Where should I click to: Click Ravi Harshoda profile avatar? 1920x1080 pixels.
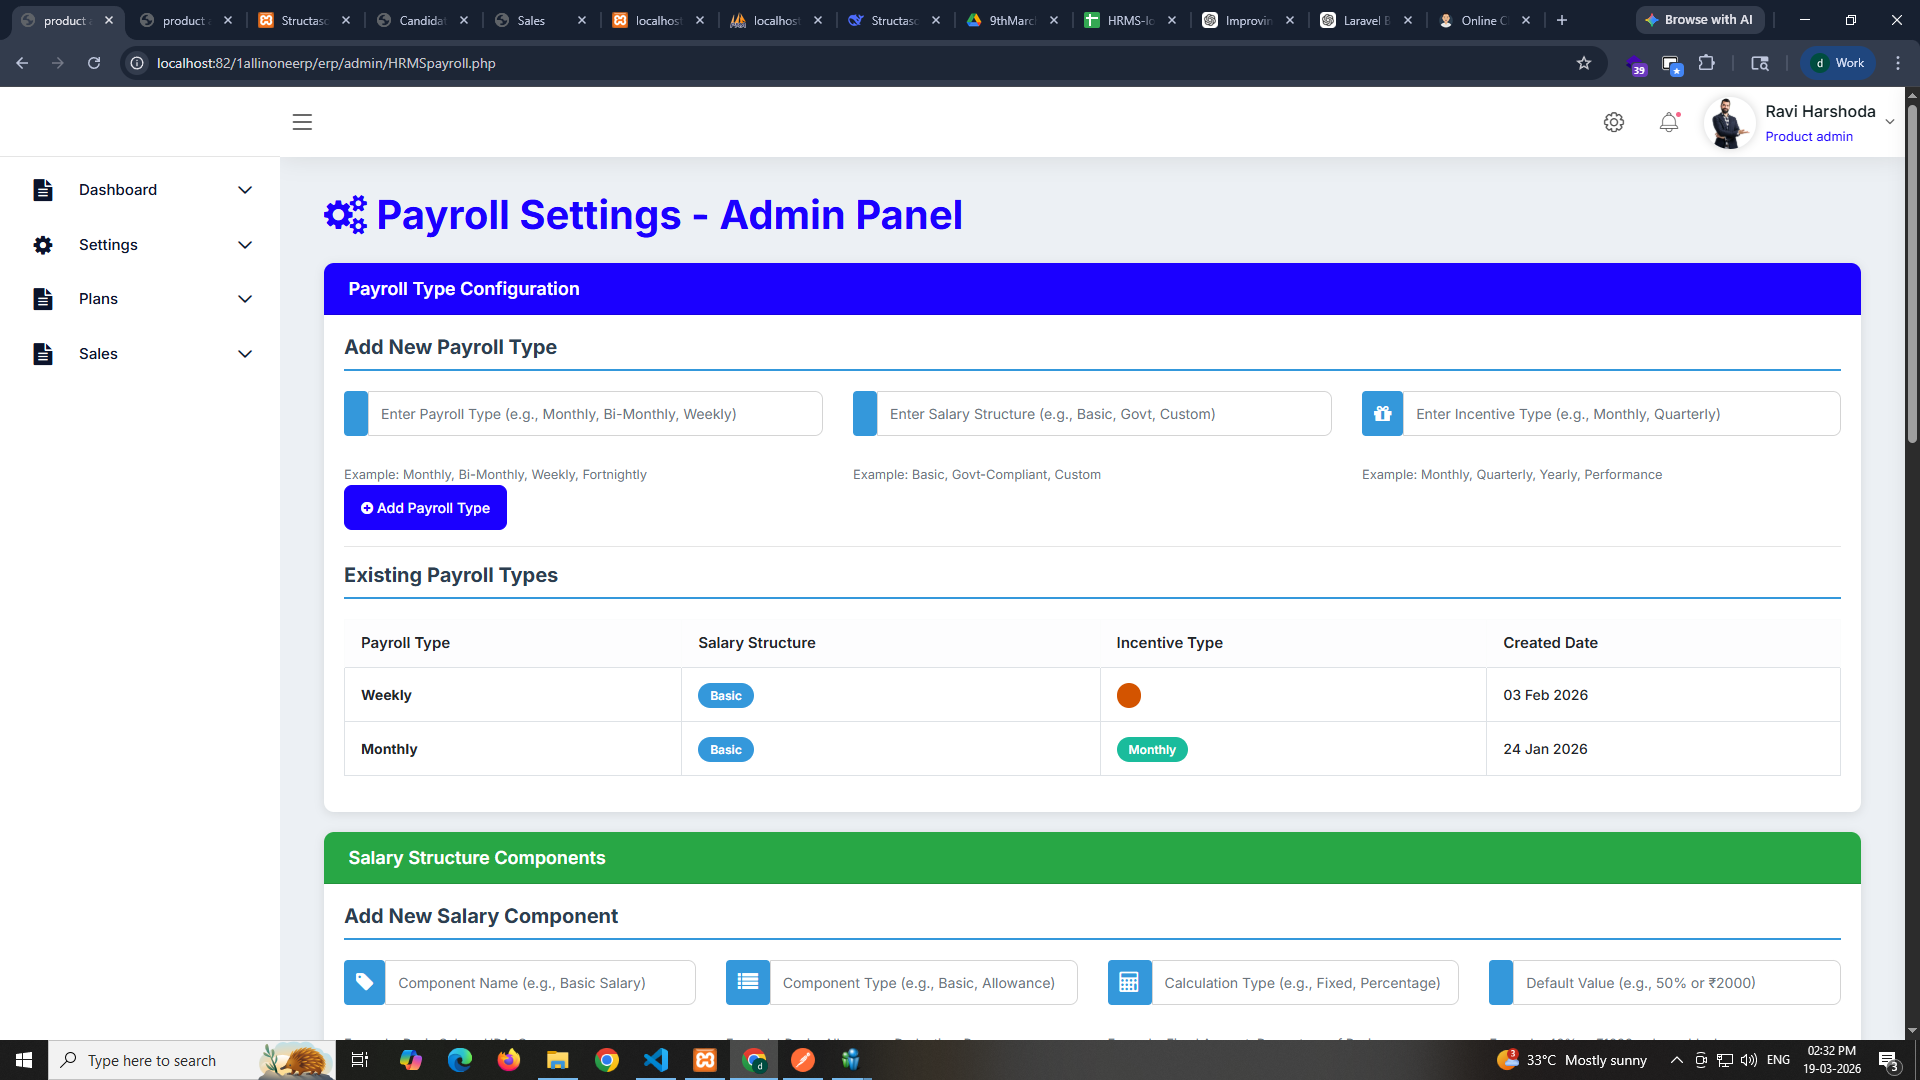click(x=1729, y=123)
